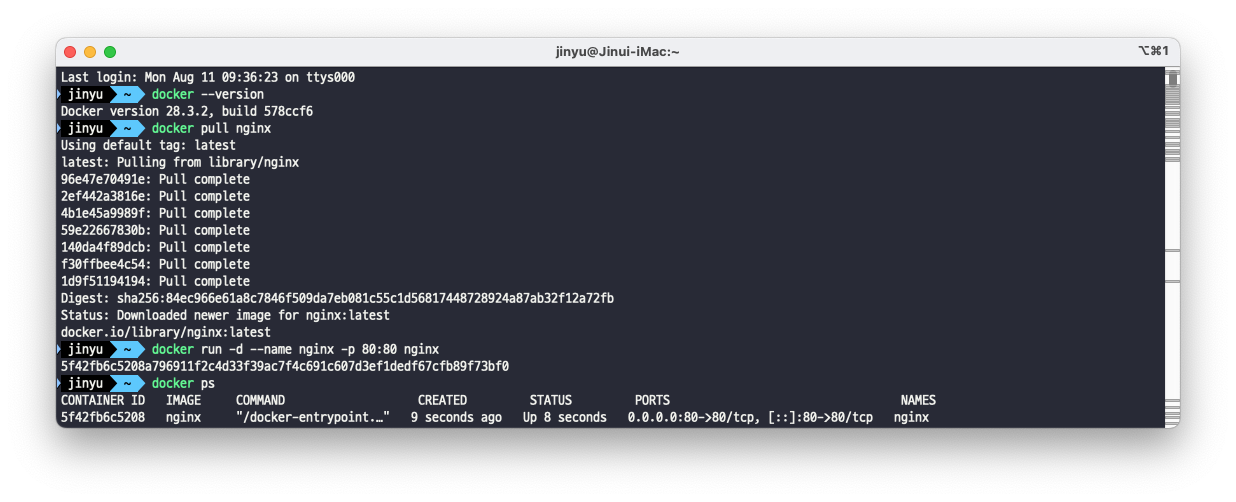Click the NAMES column header

pyautogui.click(x=918, y=400)
